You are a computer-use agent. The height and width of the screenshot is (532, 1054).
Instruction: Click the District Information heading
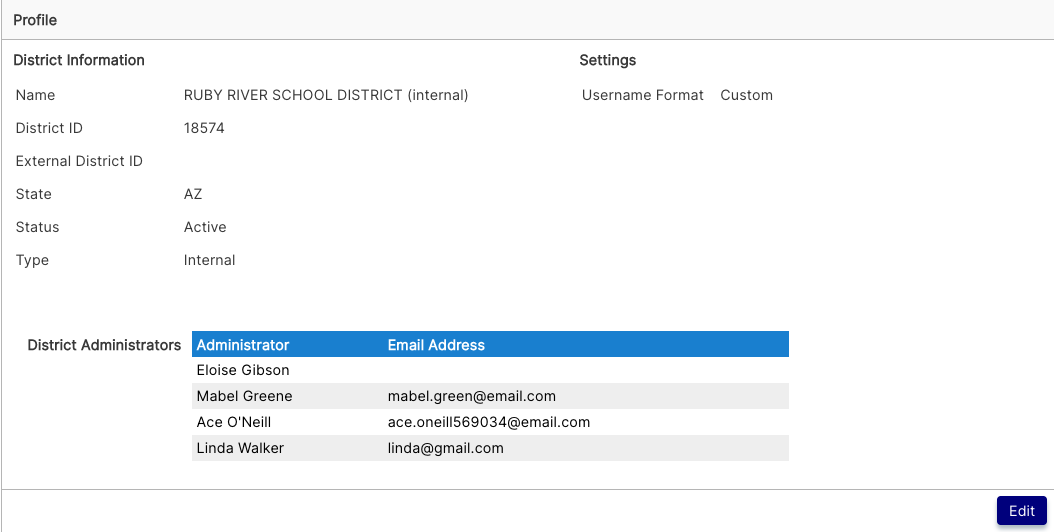tap(79, 60)
